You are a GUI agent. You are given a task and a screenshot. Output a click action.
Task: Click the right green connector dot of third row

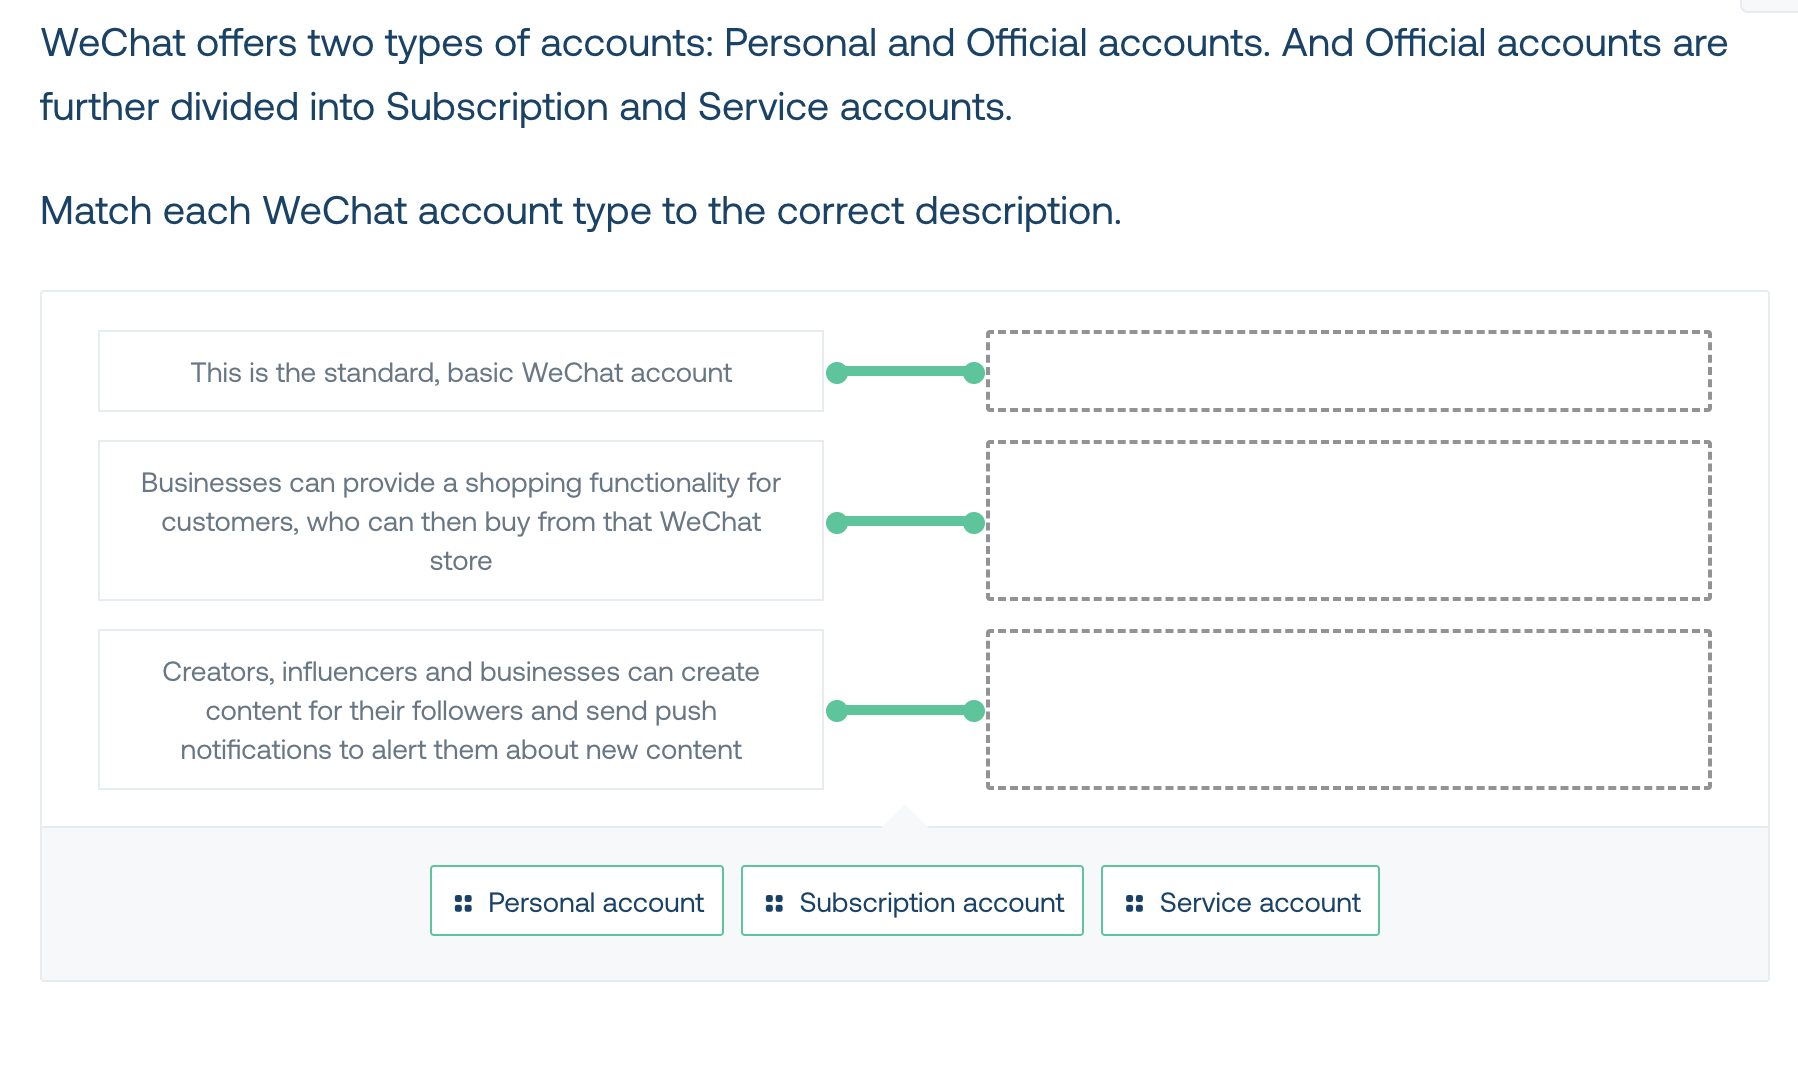click(974, 711)
